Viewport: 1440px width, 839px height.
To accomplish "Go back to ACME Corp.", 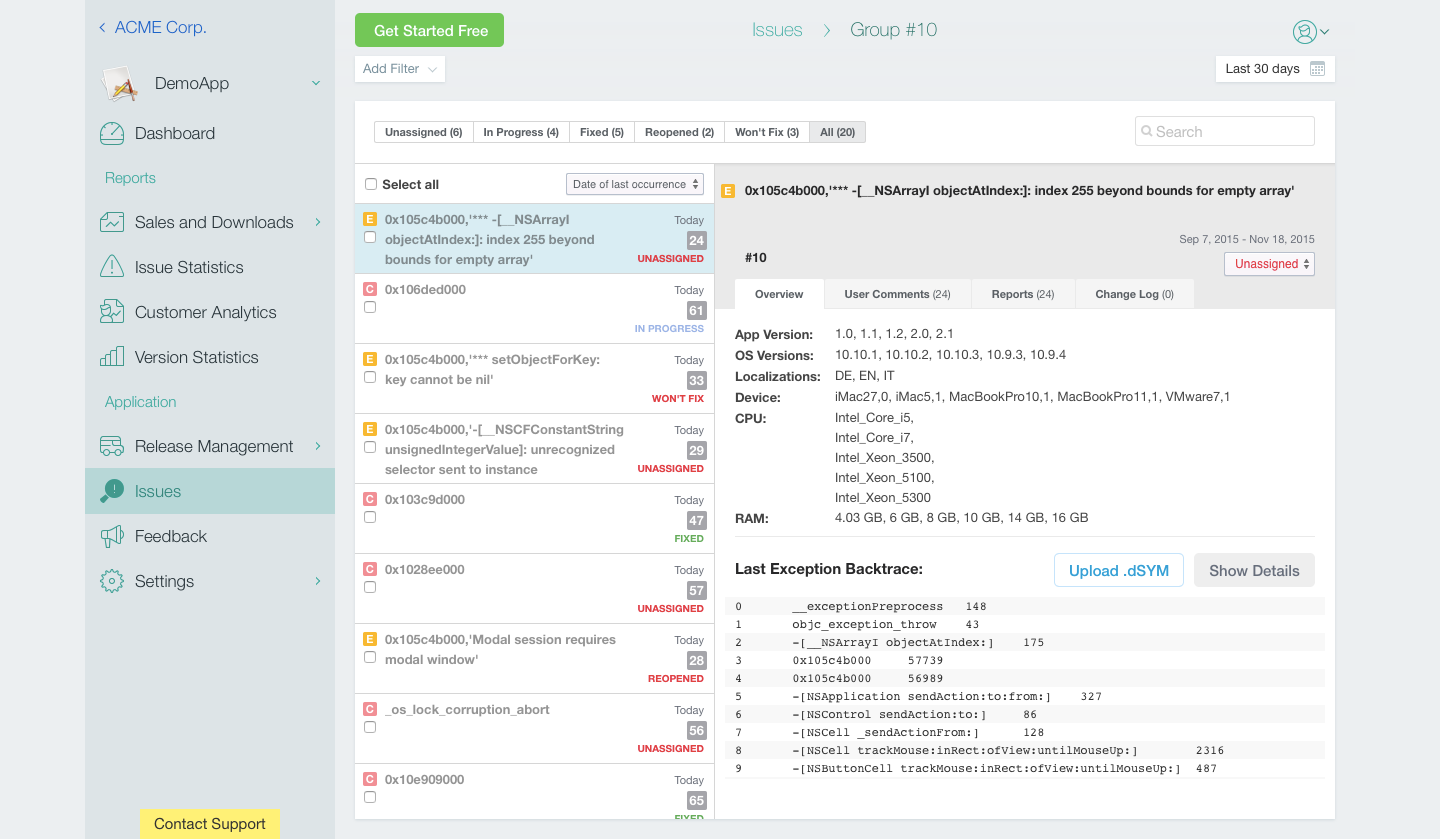I will (x=152, y=28).
